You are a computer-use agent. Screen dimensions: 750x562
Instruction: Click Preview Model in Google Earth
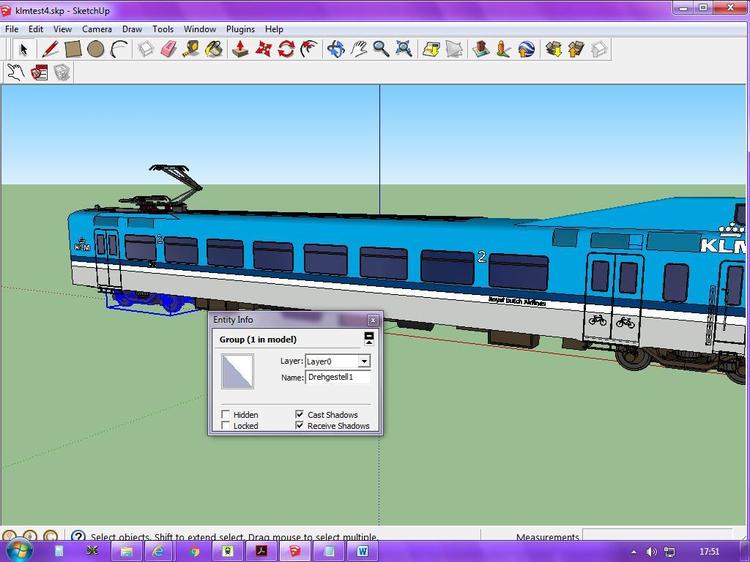(x=526, y=49)
